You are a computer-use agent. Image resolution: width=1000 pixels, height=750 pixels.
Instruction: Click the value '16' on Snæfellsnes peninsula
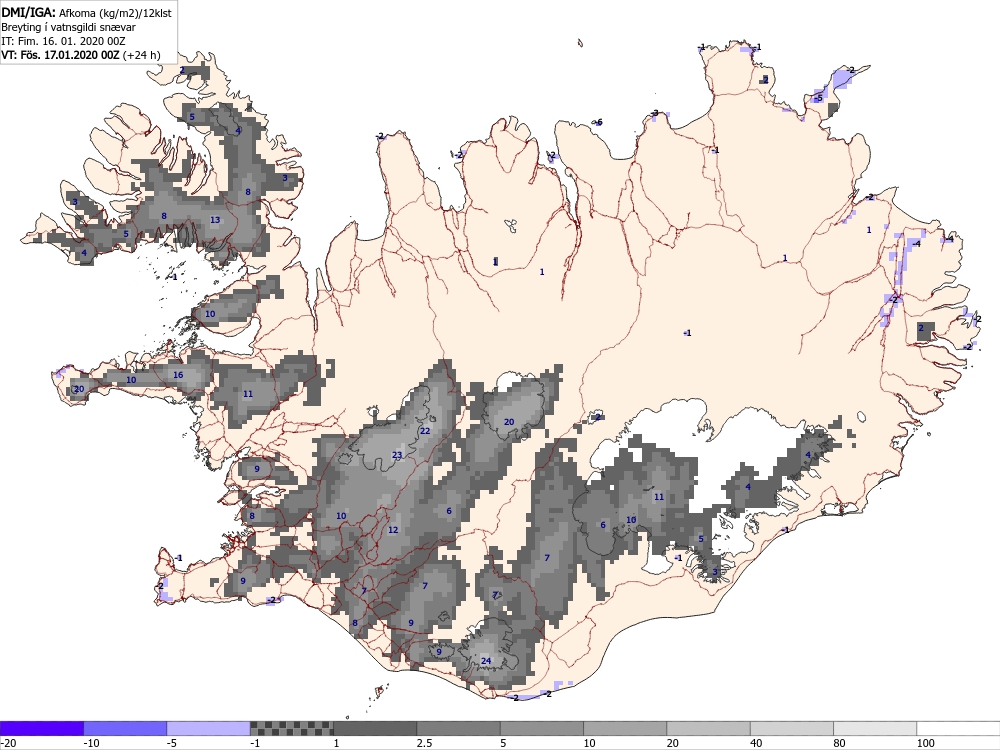click(178, 375)
